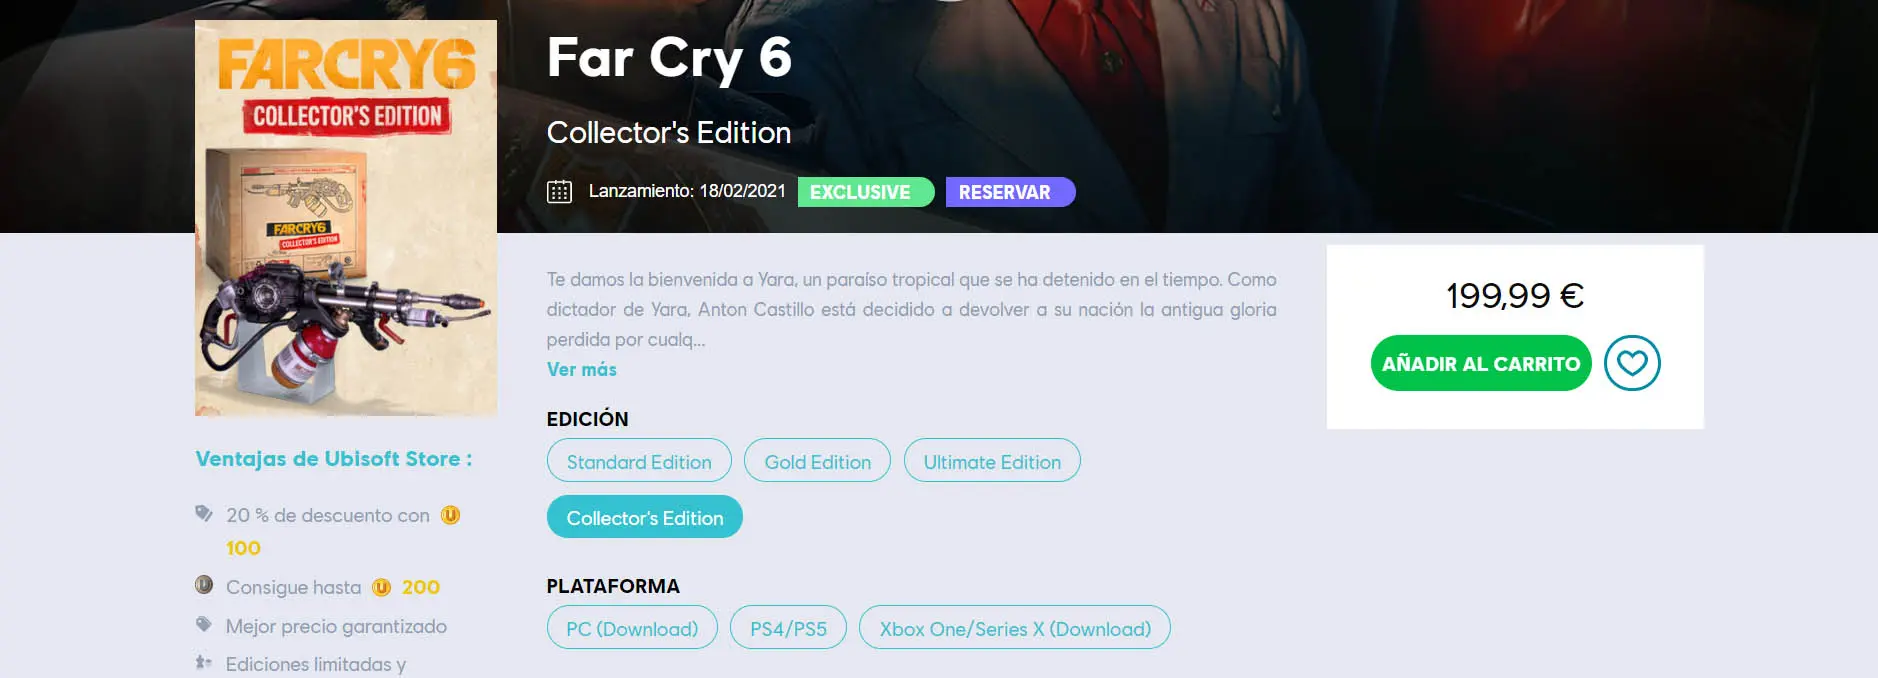This screenshot has height=678, width=1878.
Task: Choose PS4/PS5 platform
Action: point(788,628)
